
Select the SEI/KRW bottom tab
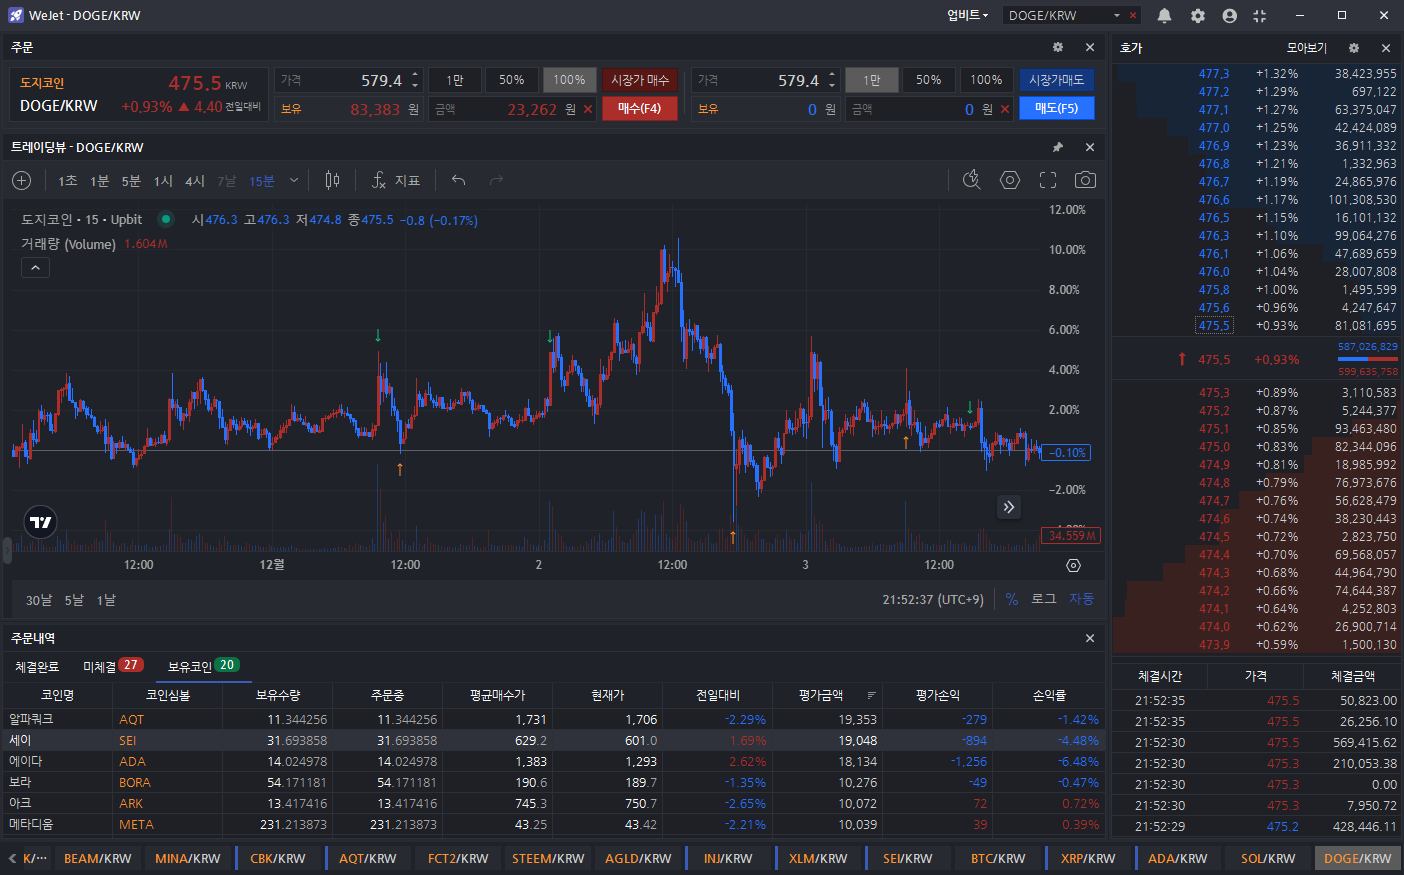pos(906,858)
